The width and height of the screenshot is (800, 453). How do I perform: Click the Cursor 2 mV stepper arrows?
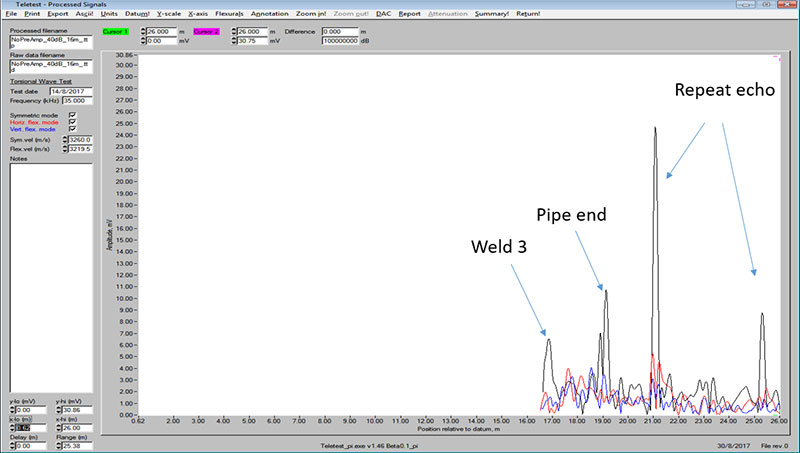[234, 41]
